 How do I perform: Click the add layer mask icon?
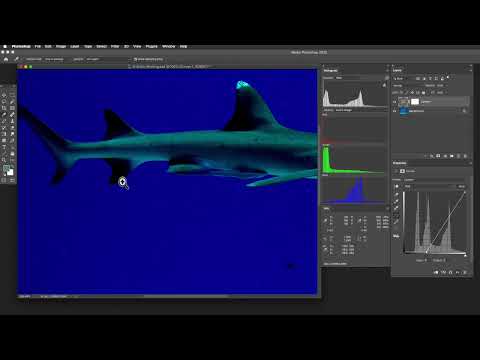[x=438, y=156]
